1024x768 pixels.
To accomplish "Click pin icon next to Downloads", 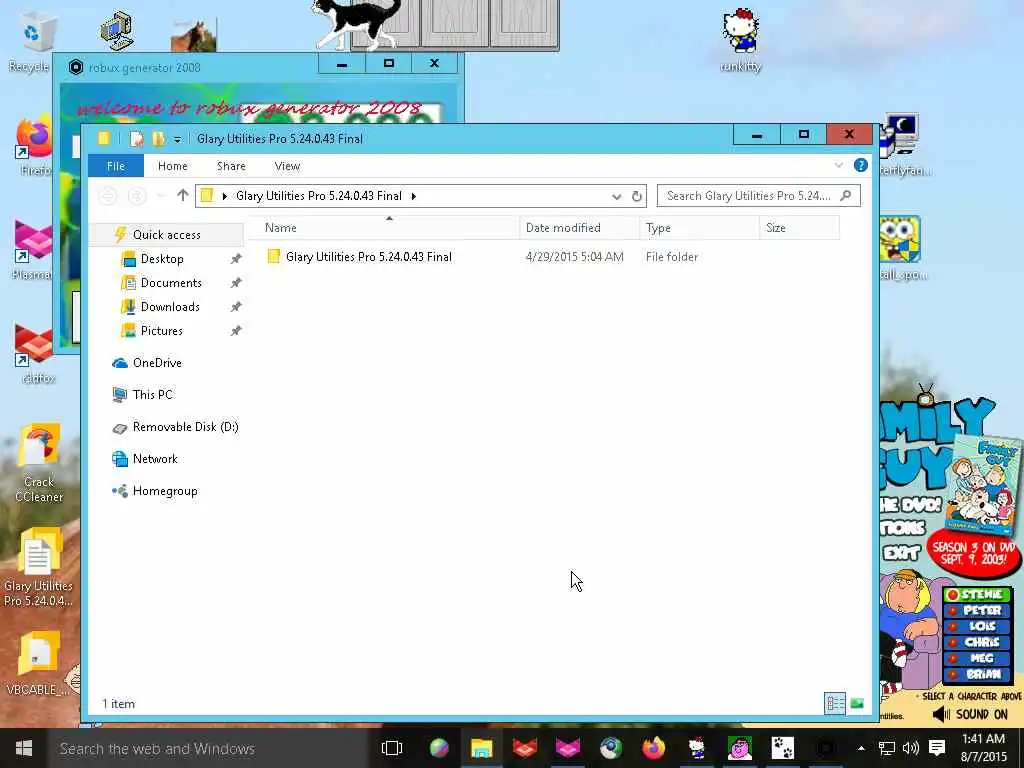I will point(236,307).
